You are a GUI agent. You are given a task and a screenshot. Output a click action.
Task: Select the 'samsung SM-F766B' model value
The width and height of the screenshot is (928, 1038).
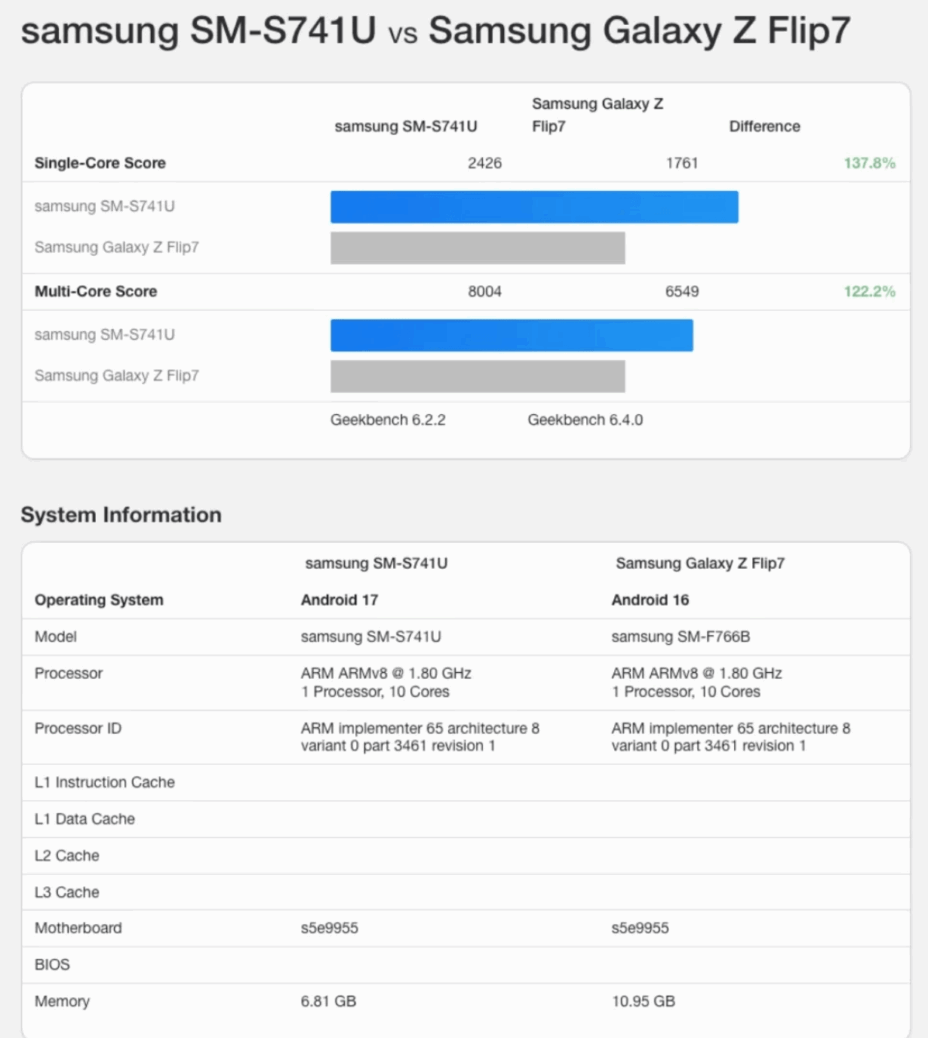pyautogui.click(x=680, y=636)
